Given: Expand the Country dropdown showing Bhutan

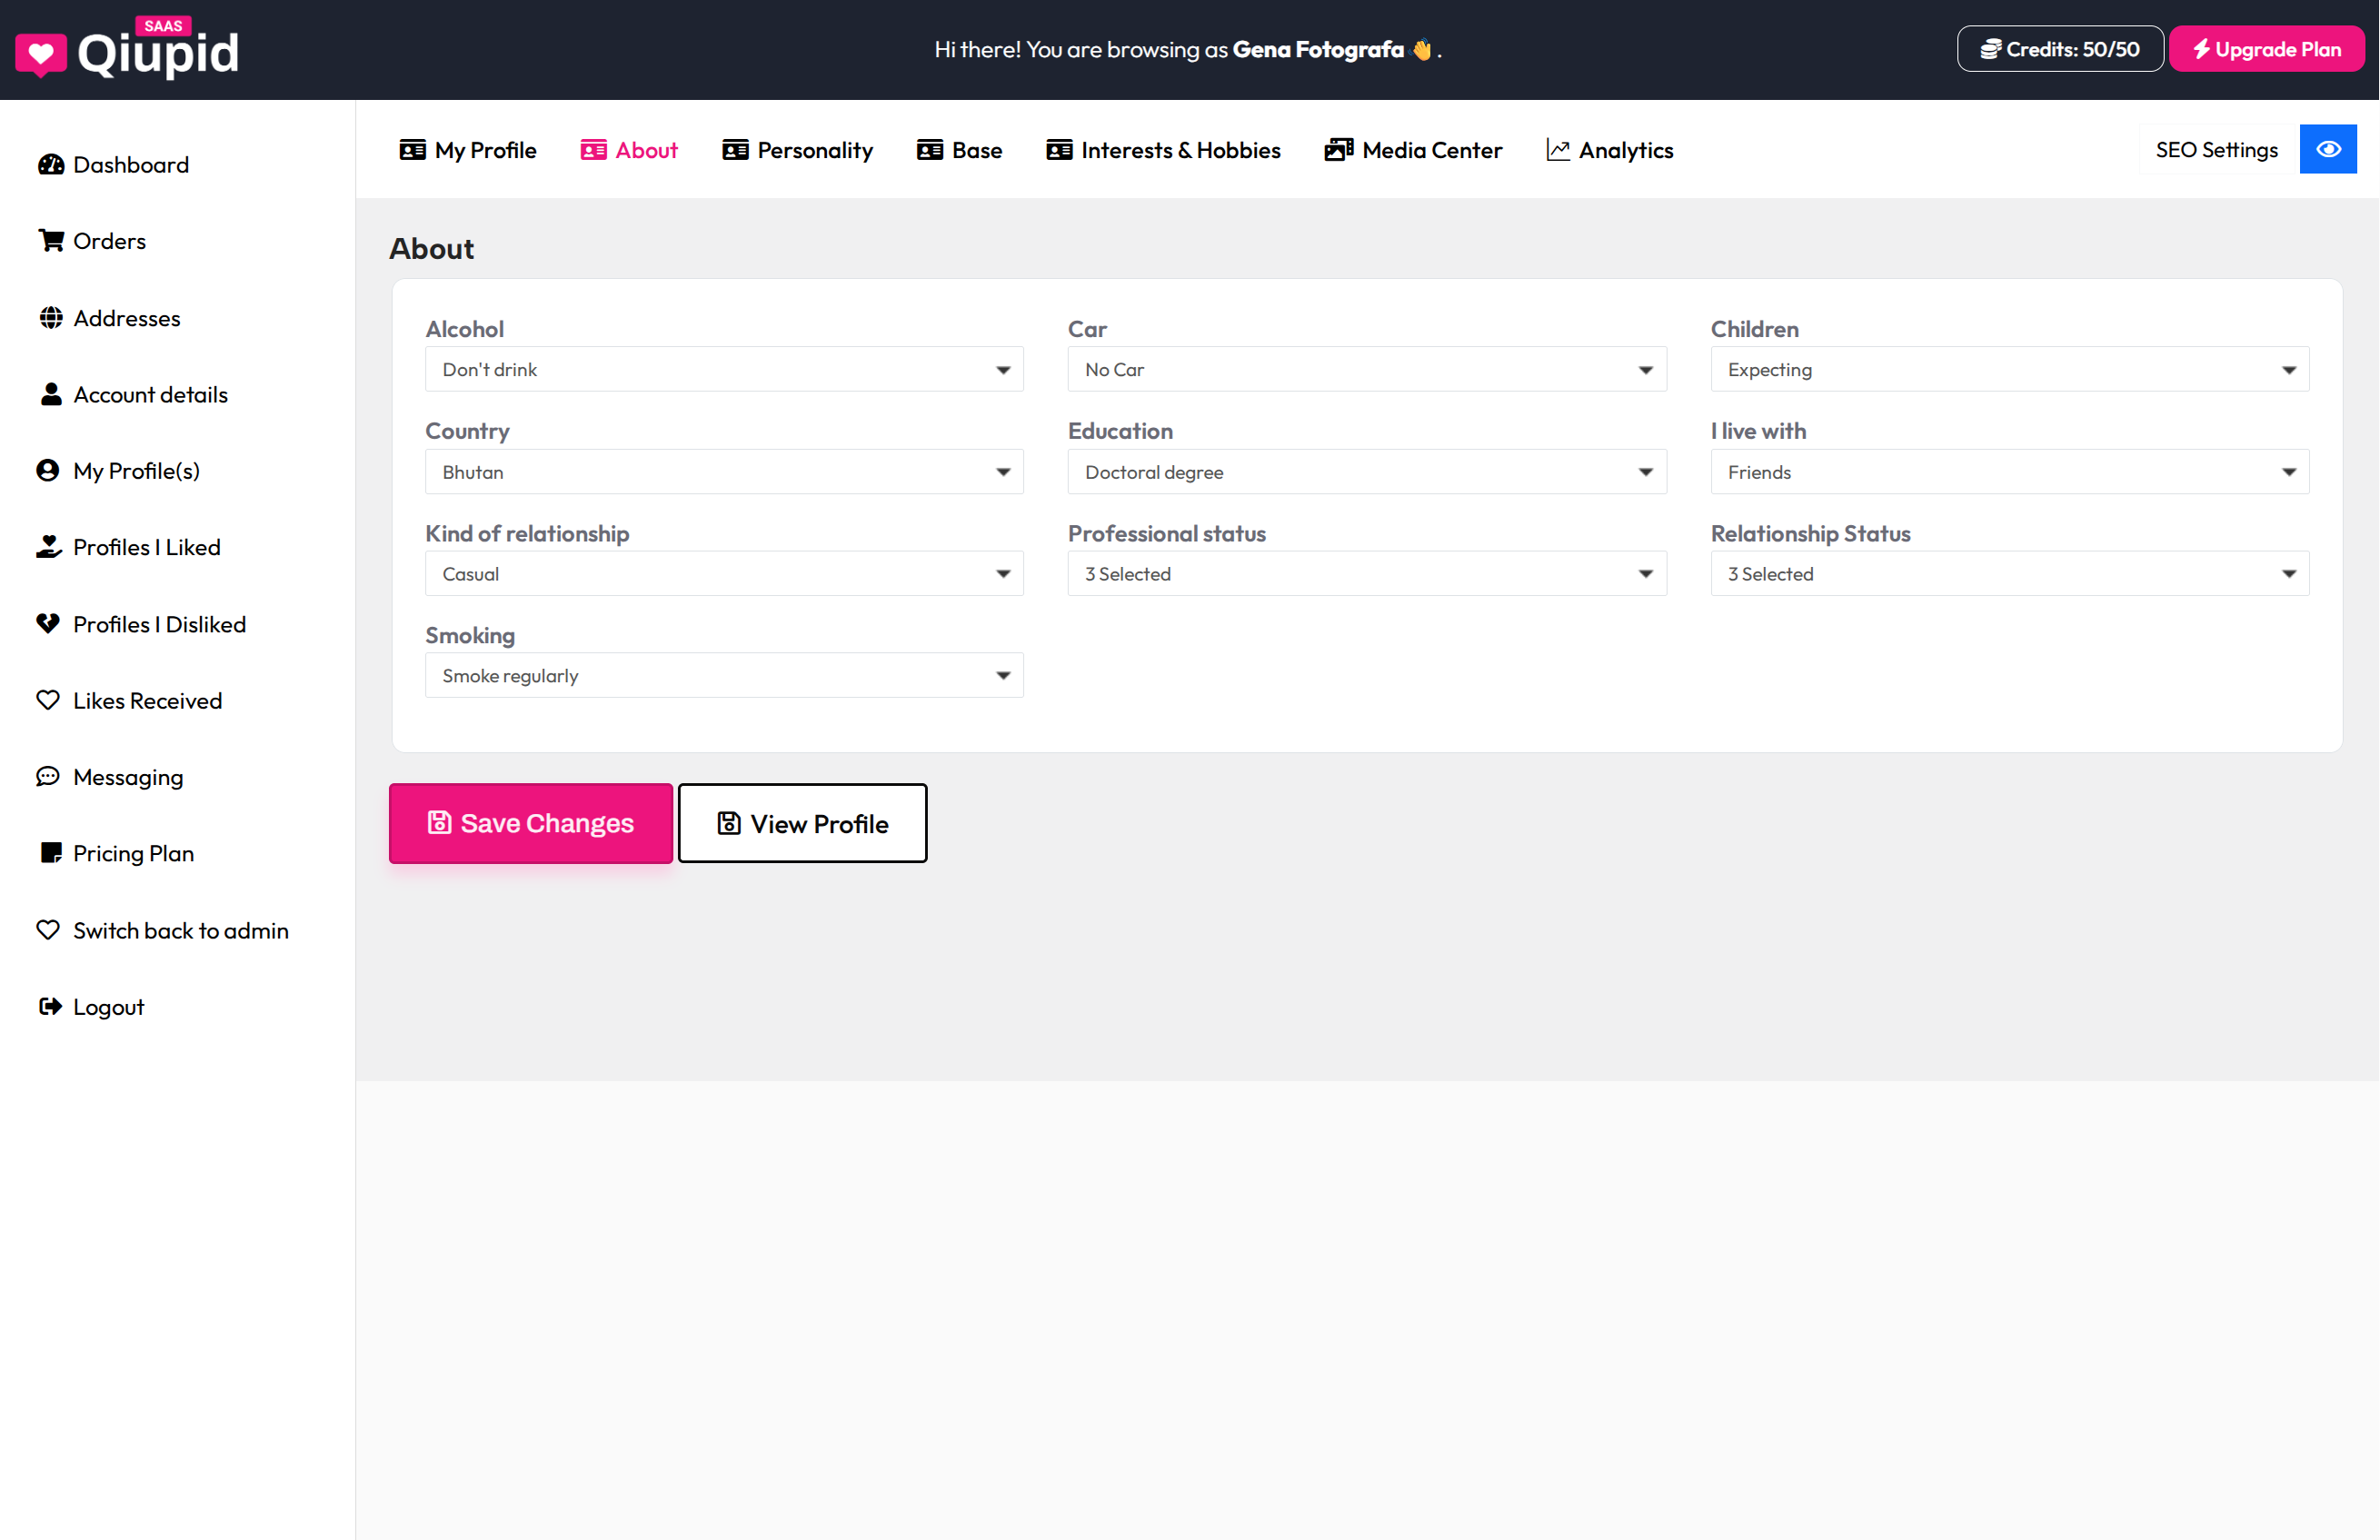Looking at the screenshot, I should (x=723, y=471).
